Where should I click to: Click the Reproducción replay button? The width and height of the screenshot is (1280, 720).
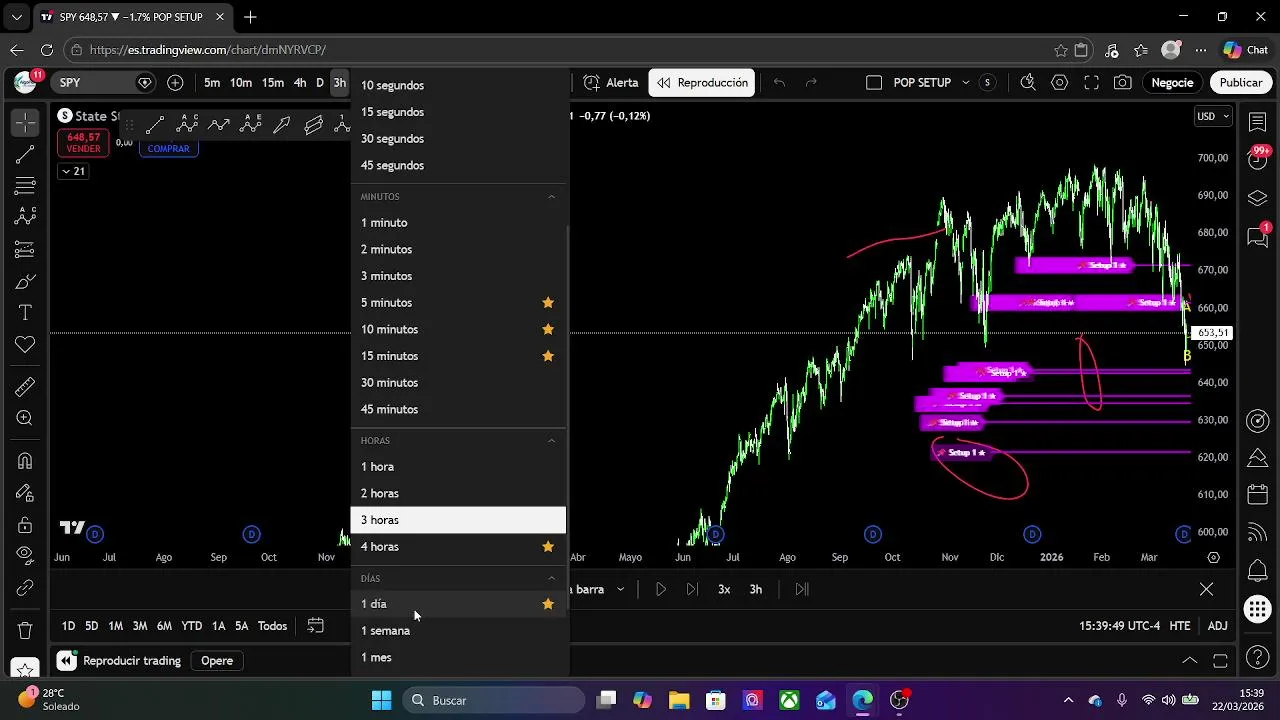701,83
